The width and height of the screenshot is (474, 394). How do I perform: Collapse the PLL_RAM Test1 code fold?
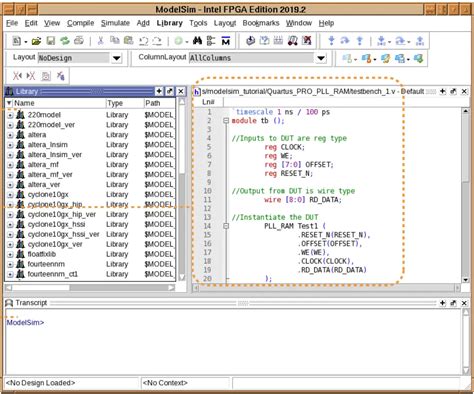226,226
